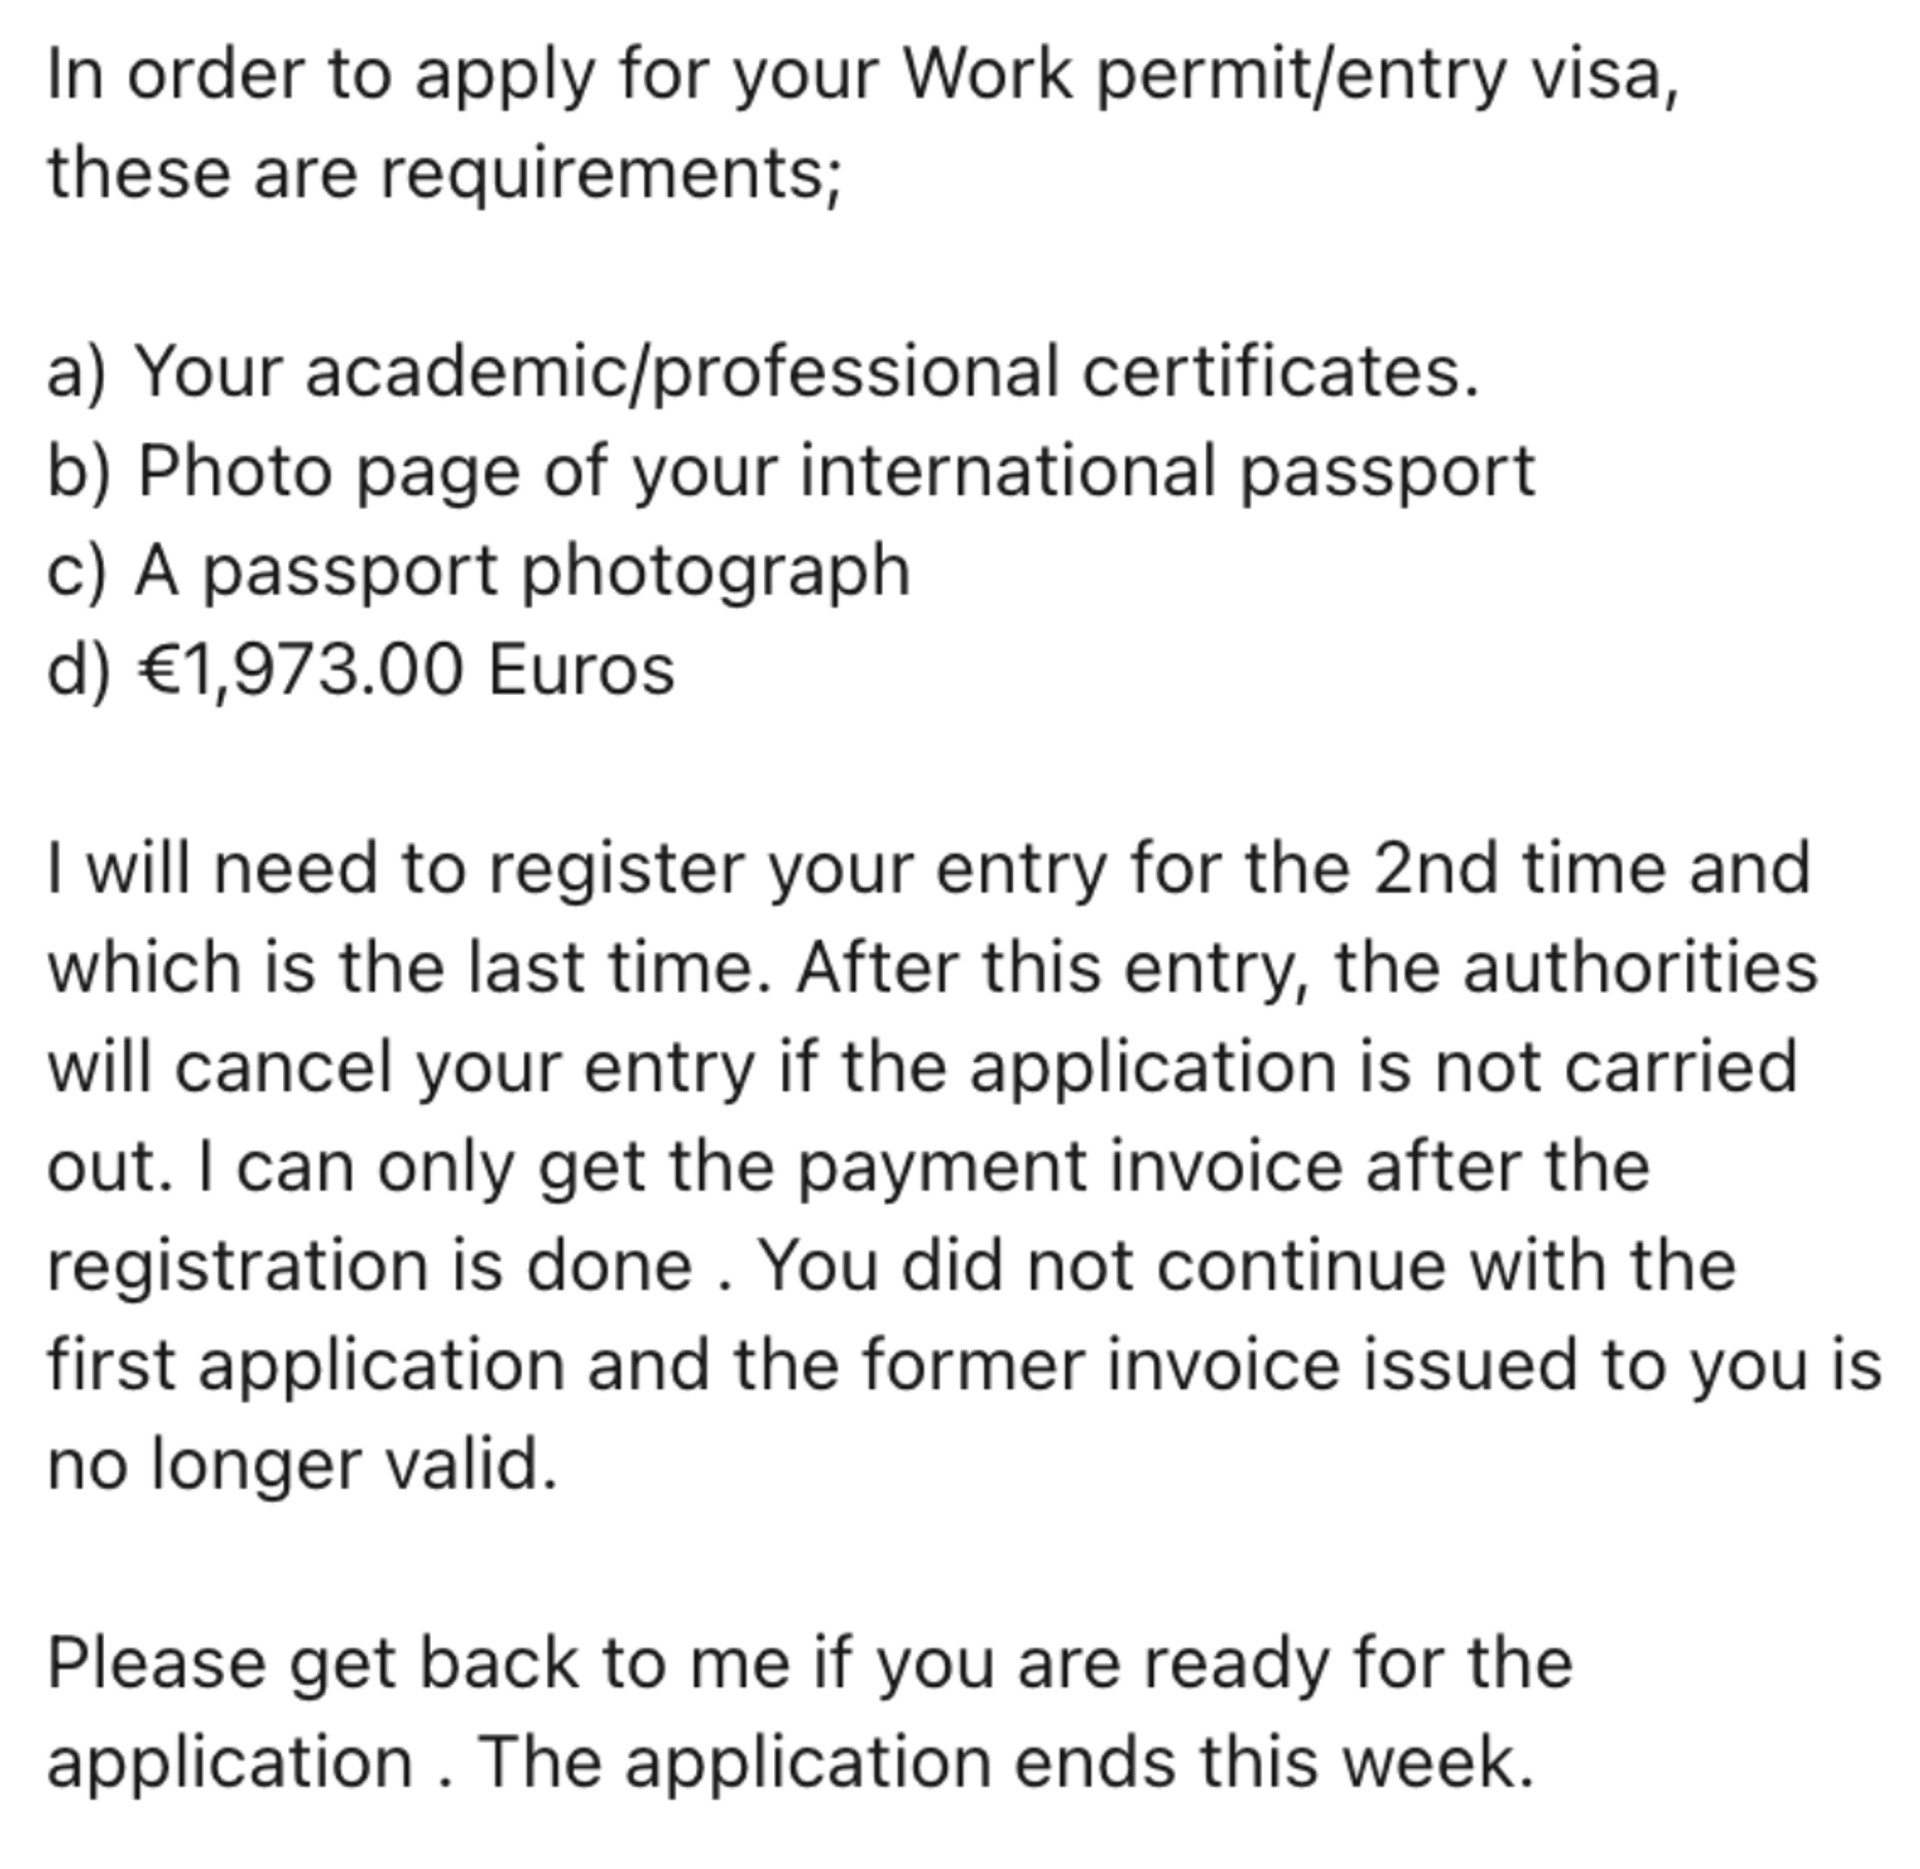Click list item c) A passport photograph

click(x=478, y=571)
